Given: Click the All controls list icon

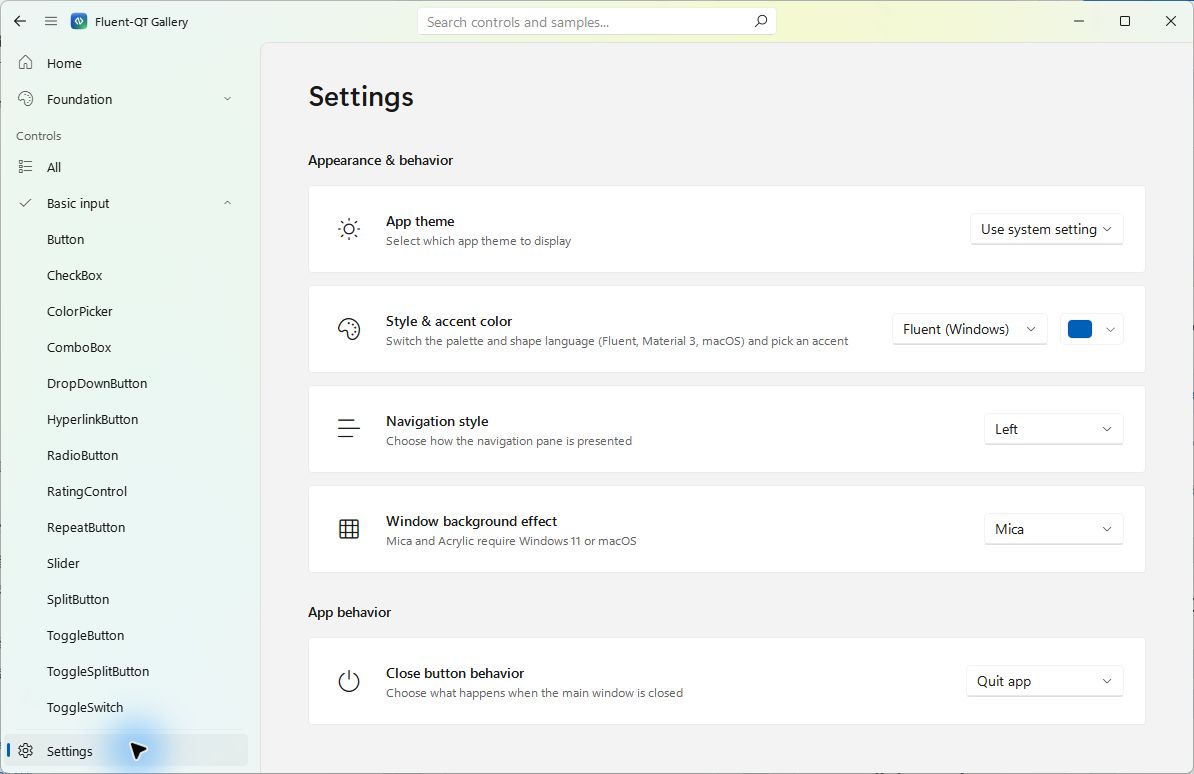Looking at the screenshot, I should [26, 167].
